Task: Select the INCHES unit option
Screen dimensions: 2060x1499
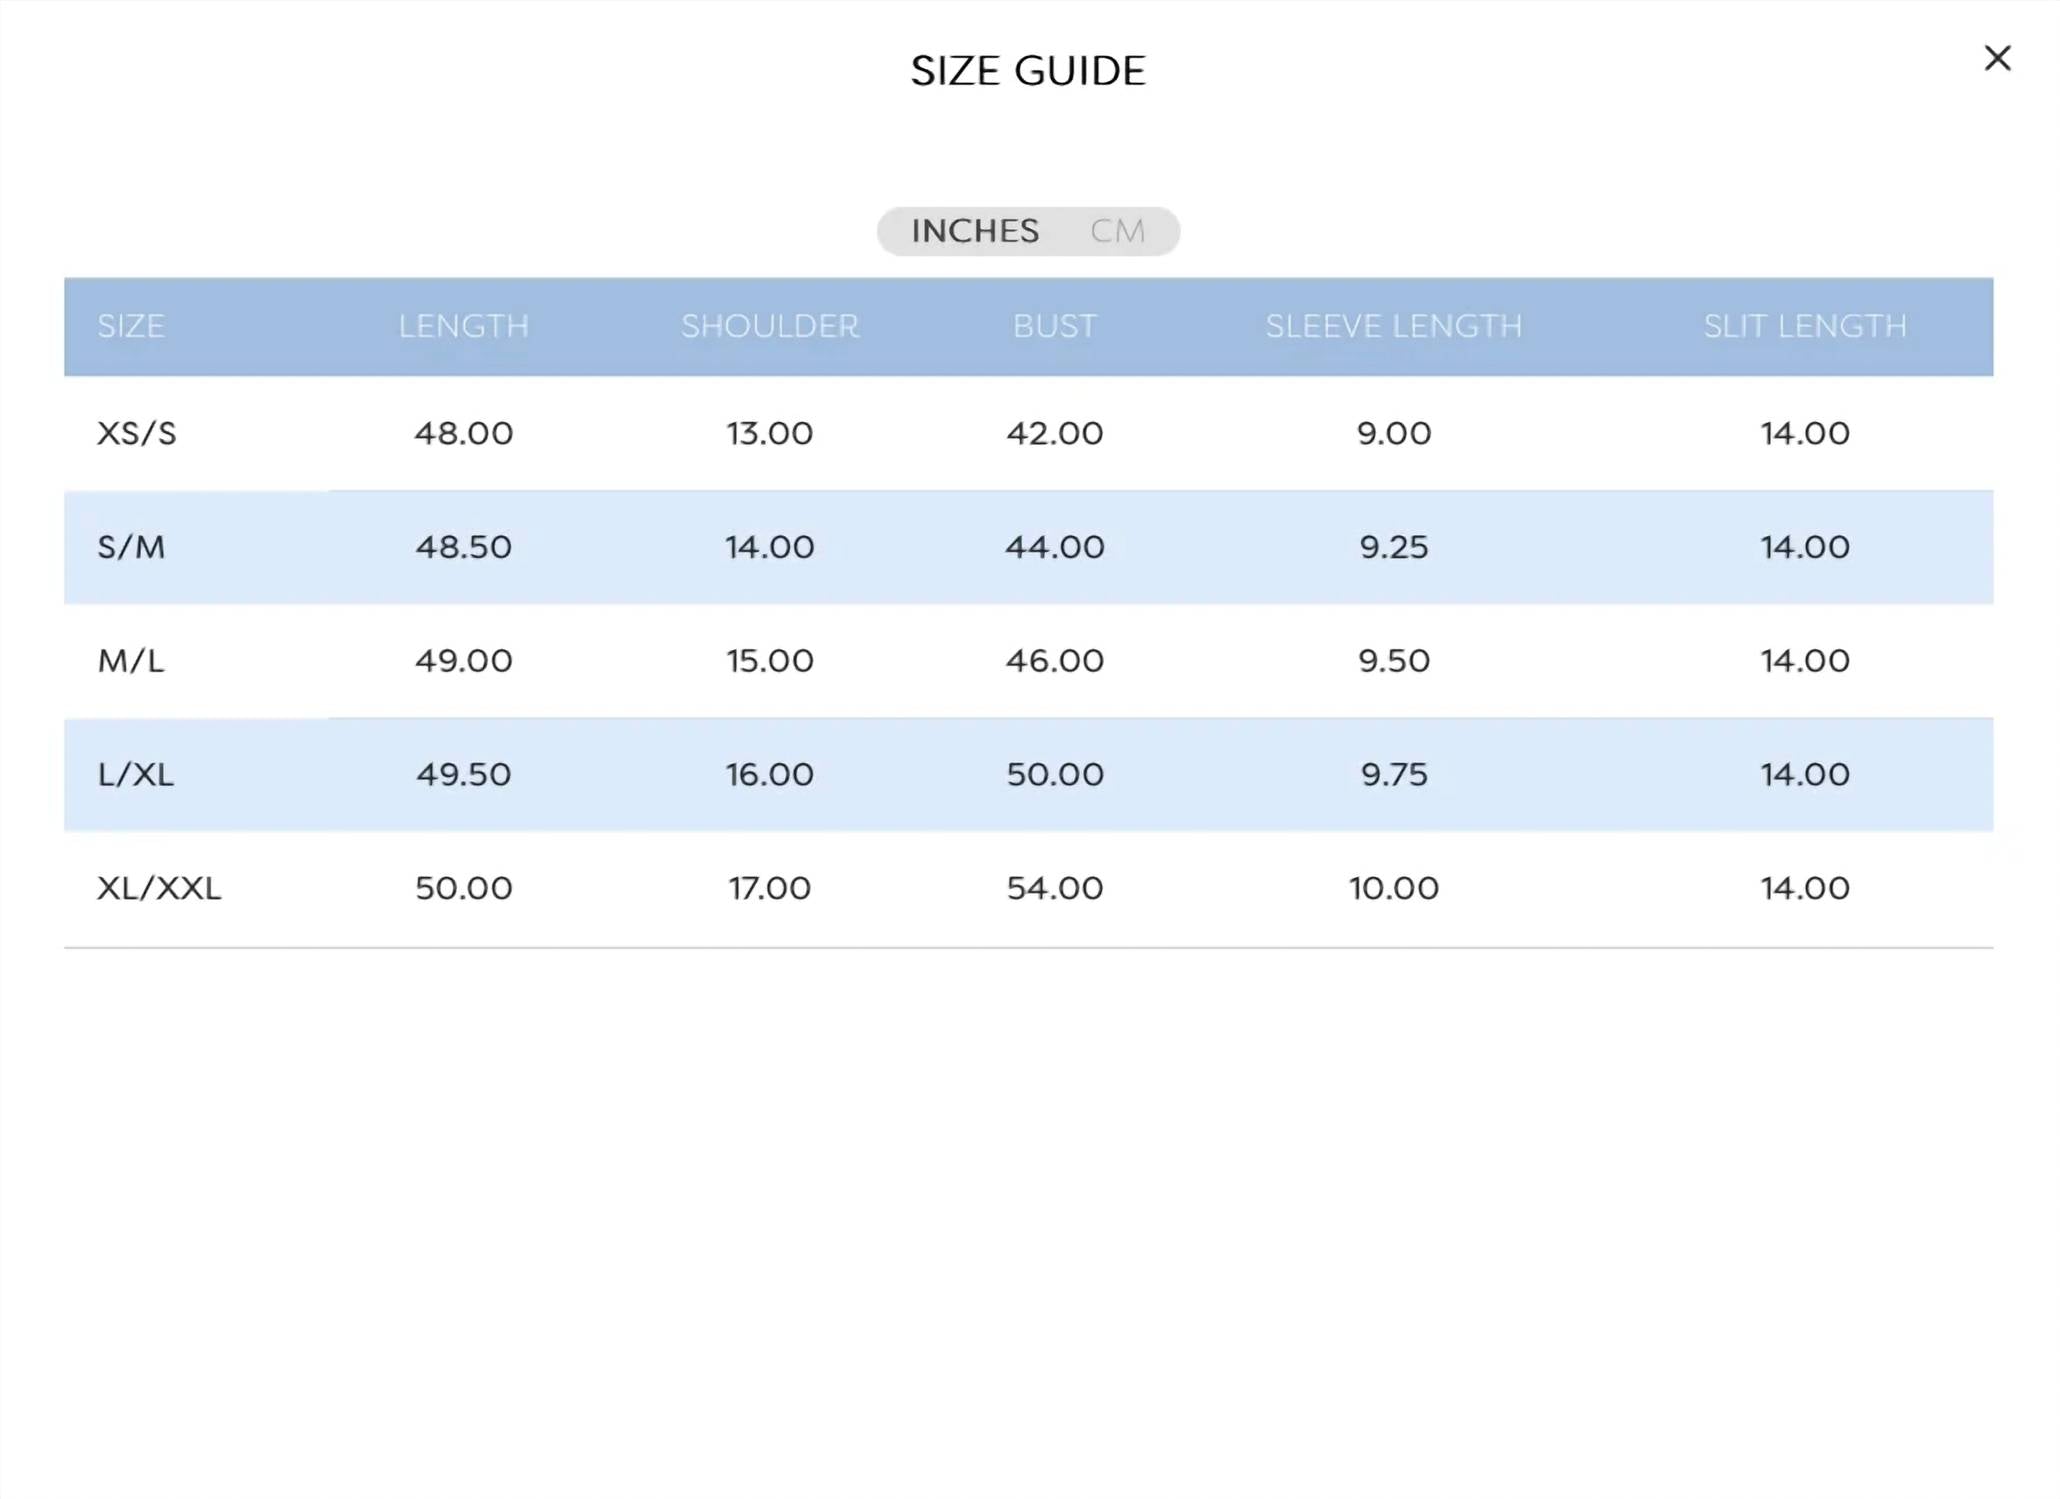Action: (x=975, y=231)
